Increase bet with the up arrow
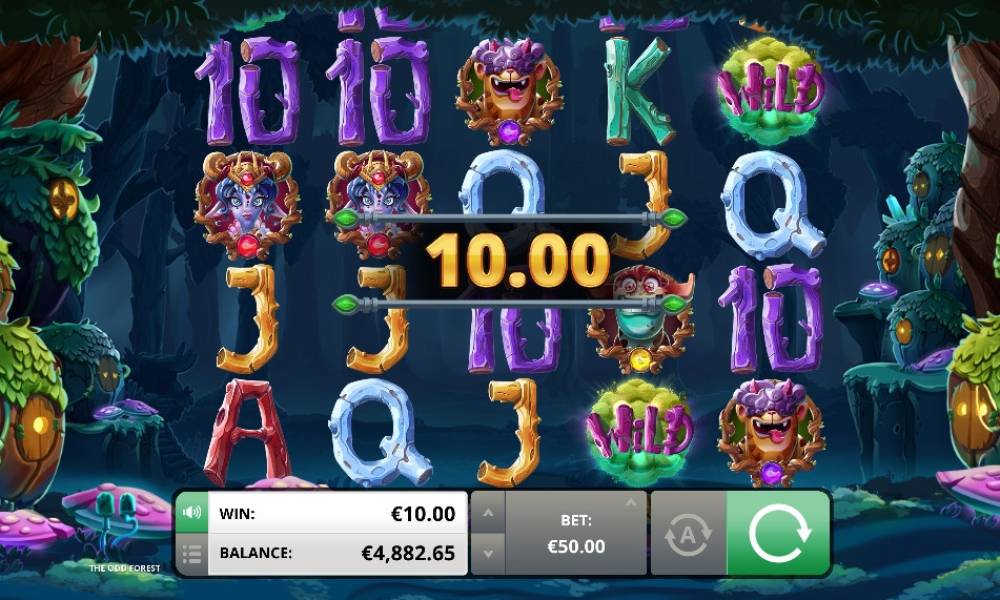 point(488,512)
